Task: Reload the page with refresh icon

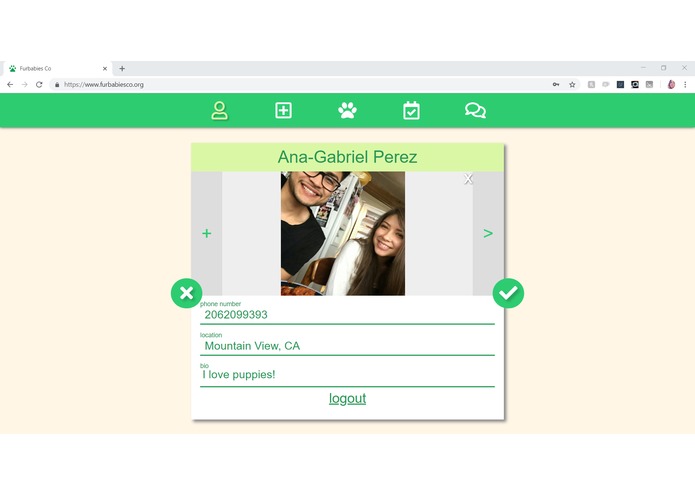Action: point(39,85)
